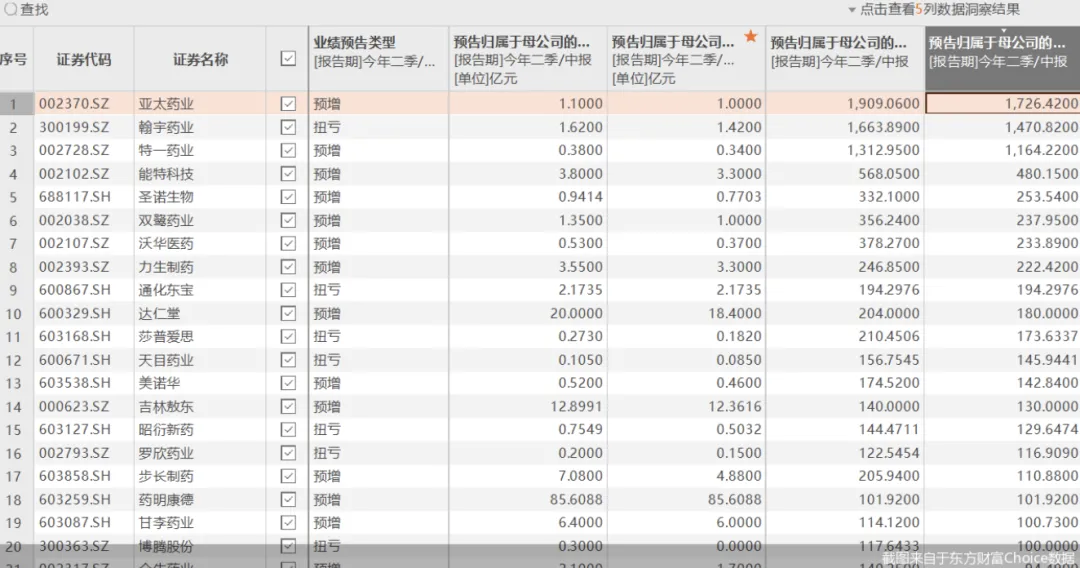Select the 证券代码 column header

coord(84,59)
